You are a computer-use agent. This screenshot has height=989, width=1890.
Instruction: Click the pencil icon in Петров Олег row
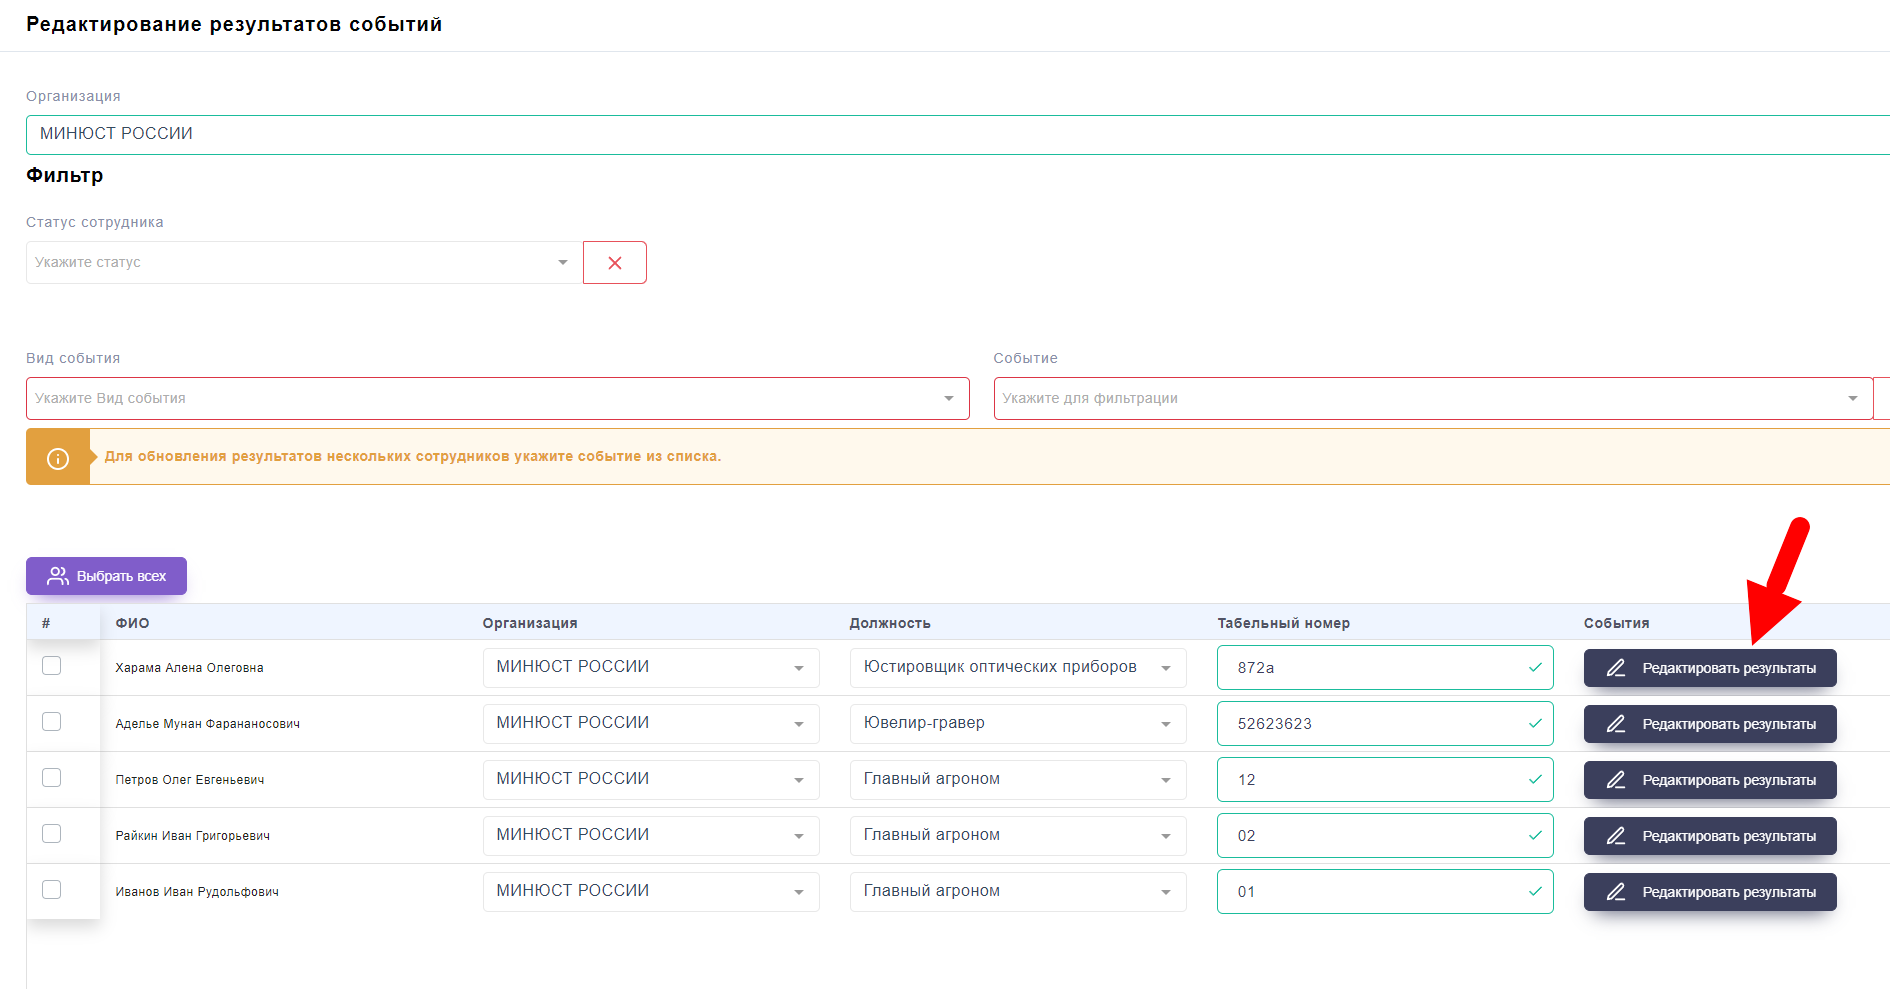pyautogui.click(x=1615, y=780)
